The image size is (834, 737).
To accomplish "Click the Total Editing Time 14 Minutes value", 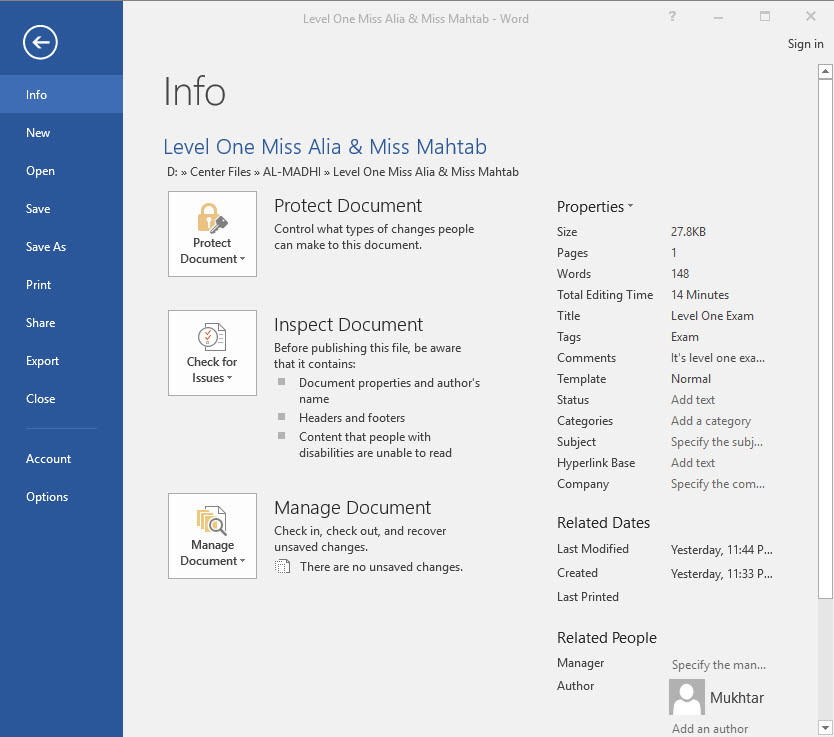I will 700,295.
